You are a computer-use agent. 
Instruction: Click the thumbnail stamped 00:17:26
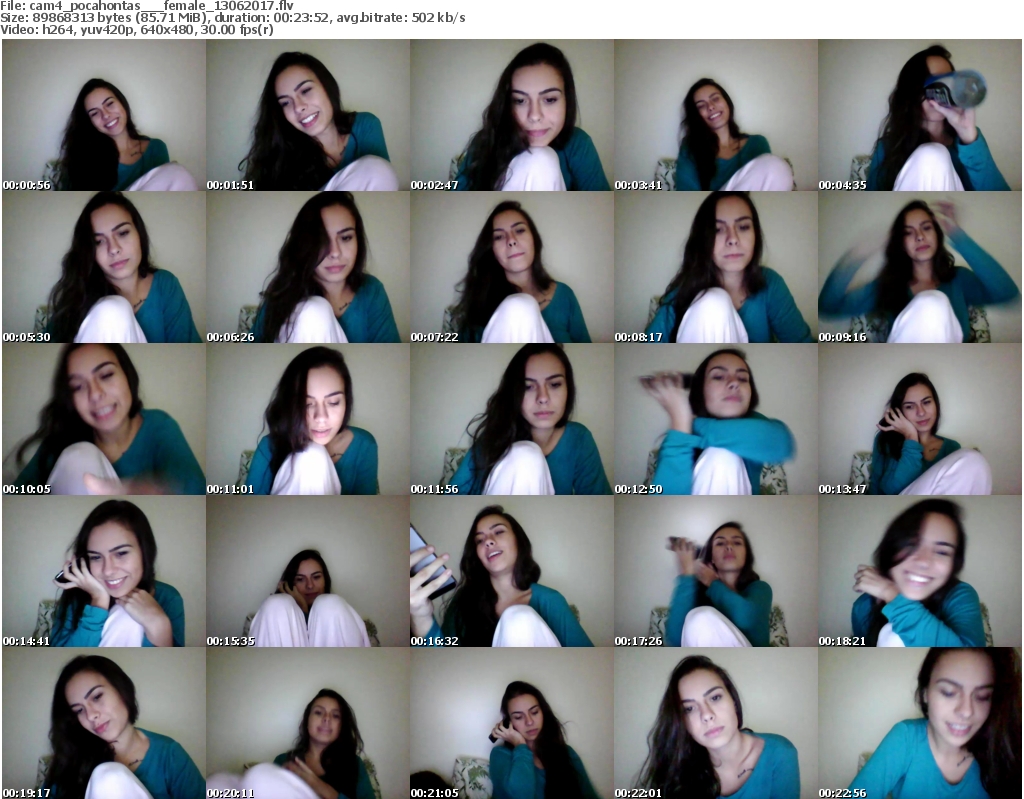(x=716, y=571)
